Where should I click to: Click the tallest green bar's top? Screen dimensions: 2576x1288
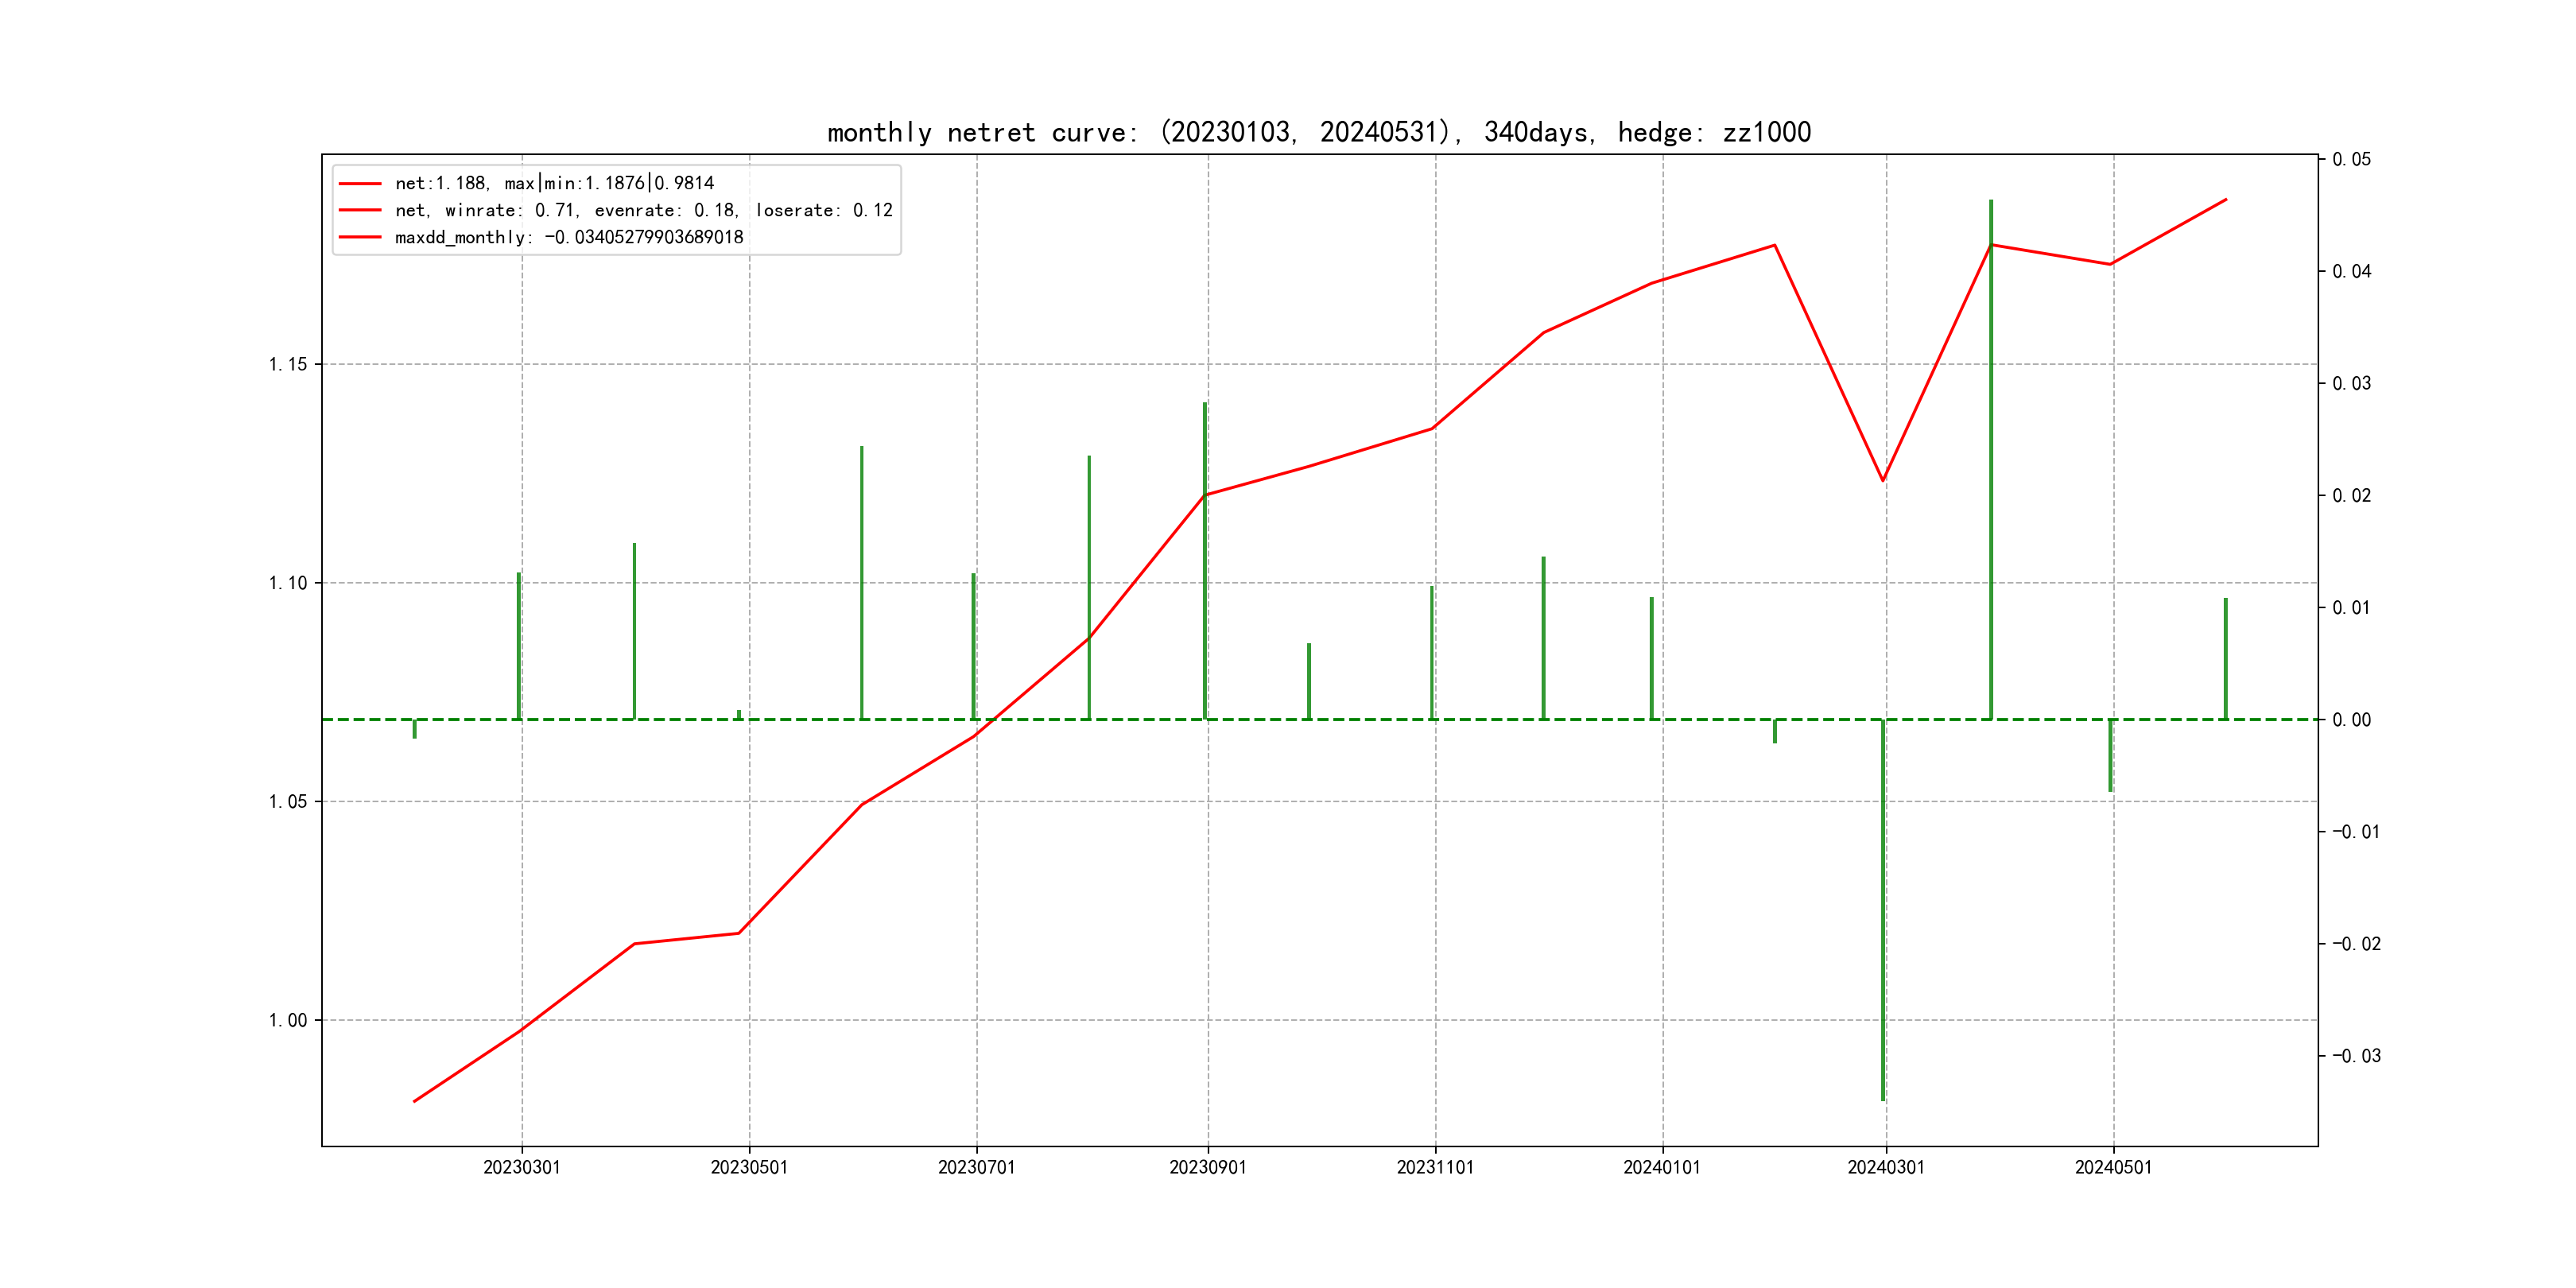click(1990, 202)
